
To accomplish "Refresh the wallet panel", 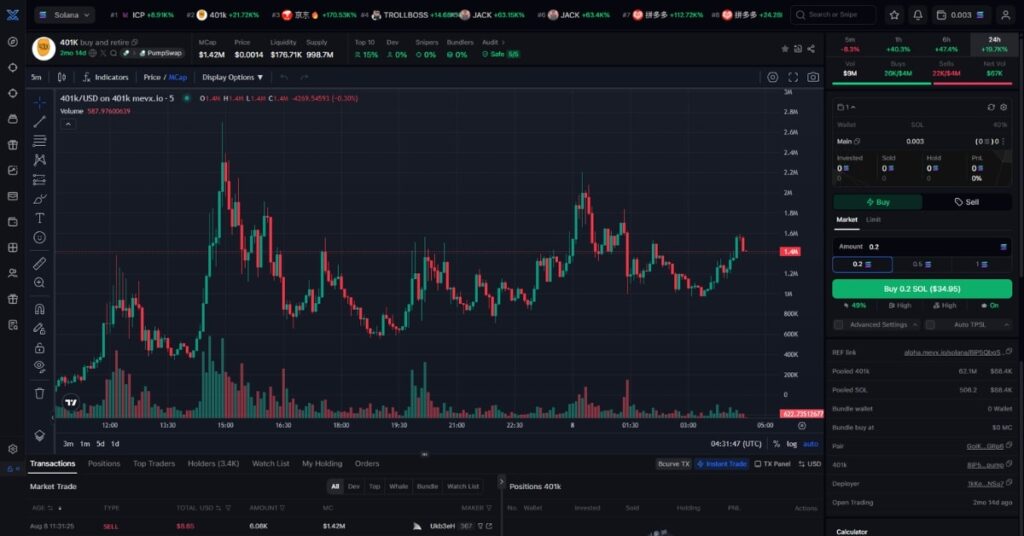I will pos(991,107).
